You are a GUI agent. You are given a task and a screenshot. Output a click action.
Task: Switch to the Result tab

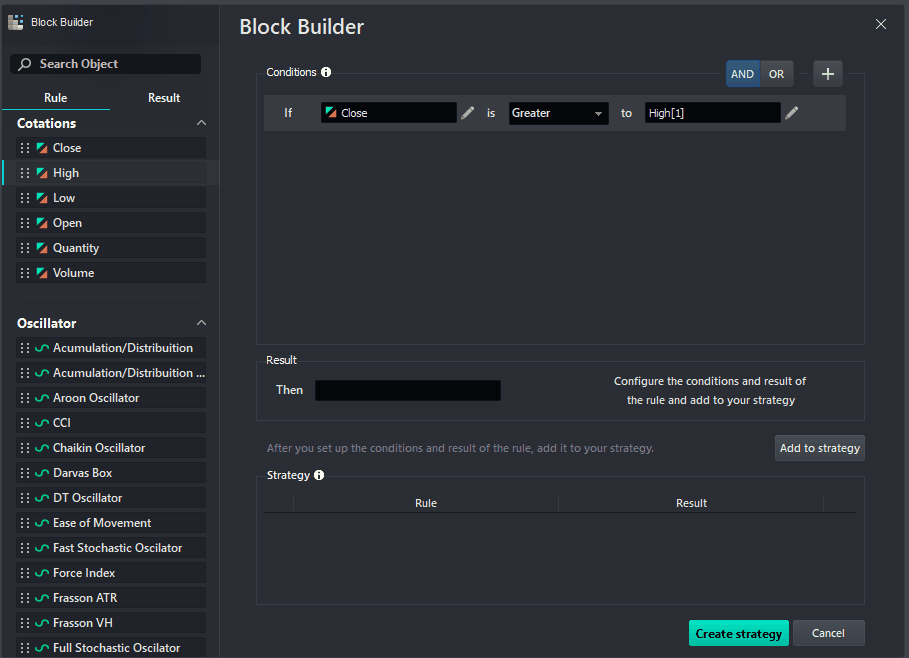[x=164, y=97]
